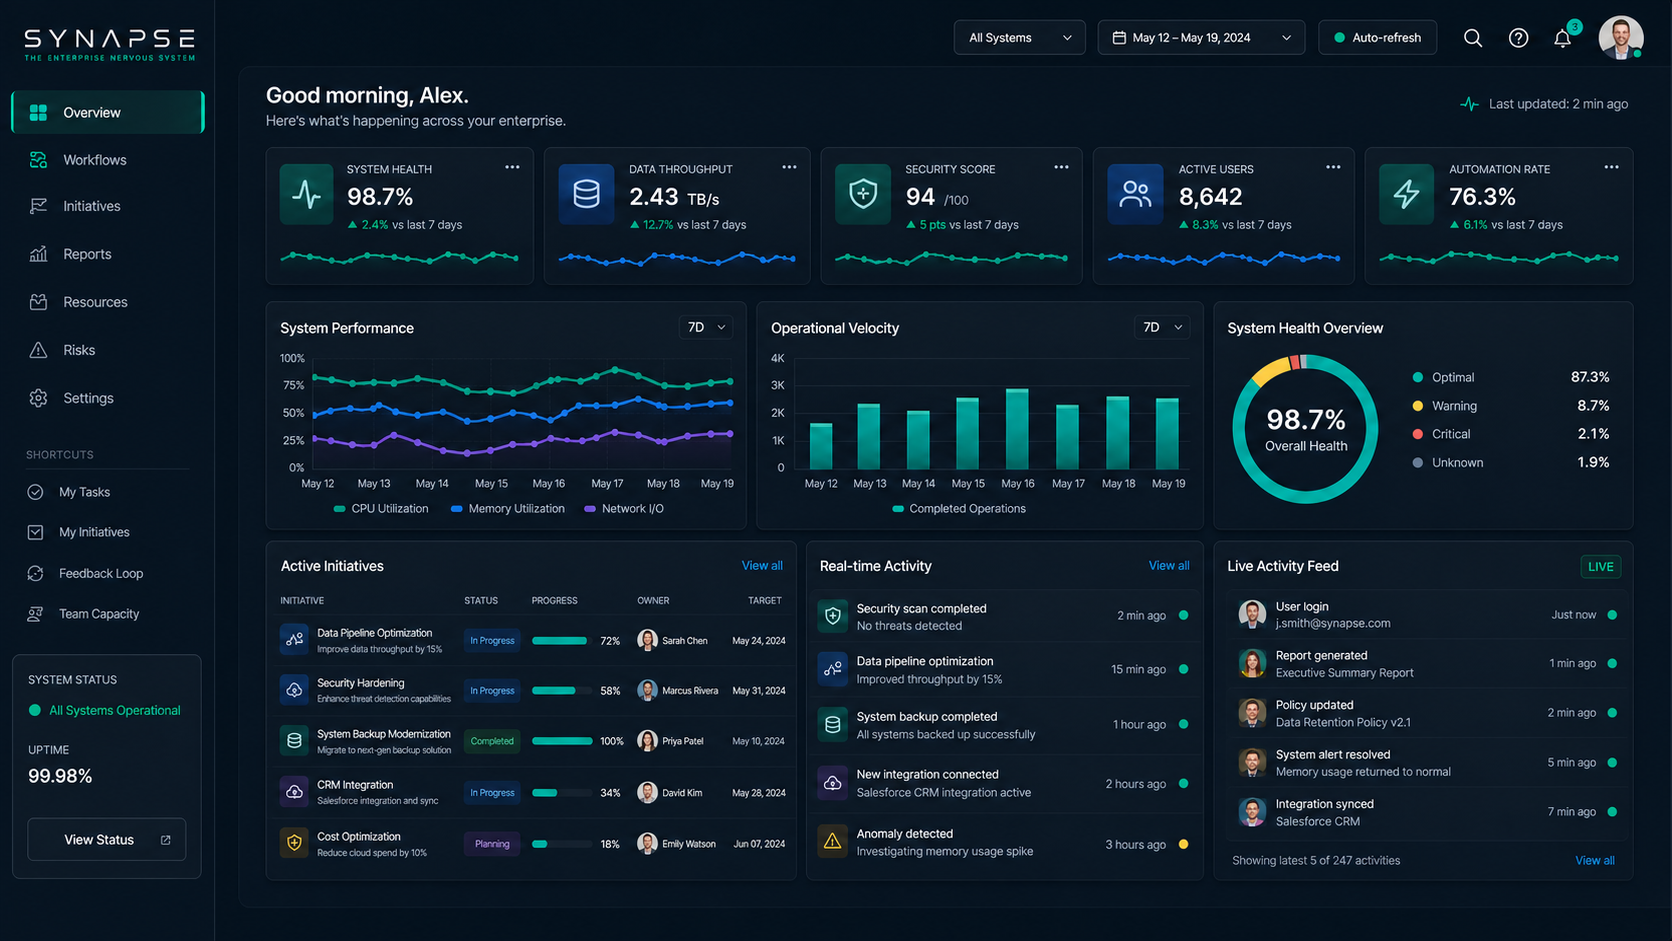
Task: Open Security Score card options menu
Action: click(x=1061, y=167)
